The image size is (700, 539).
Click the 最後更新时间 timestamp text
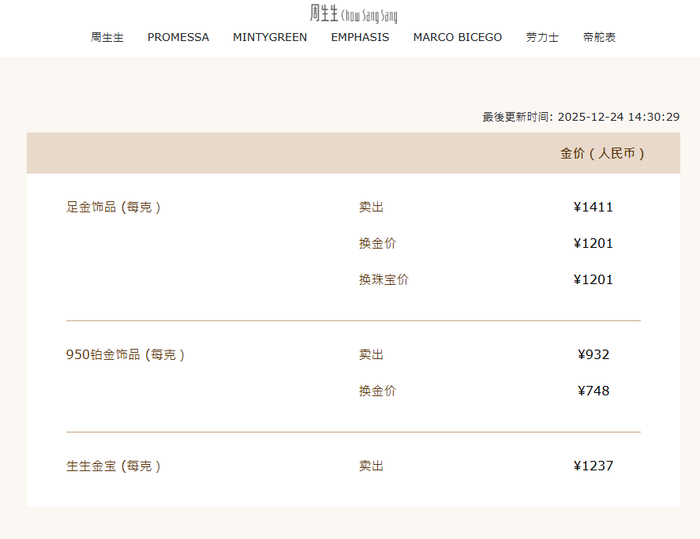[x=581, y=117]
